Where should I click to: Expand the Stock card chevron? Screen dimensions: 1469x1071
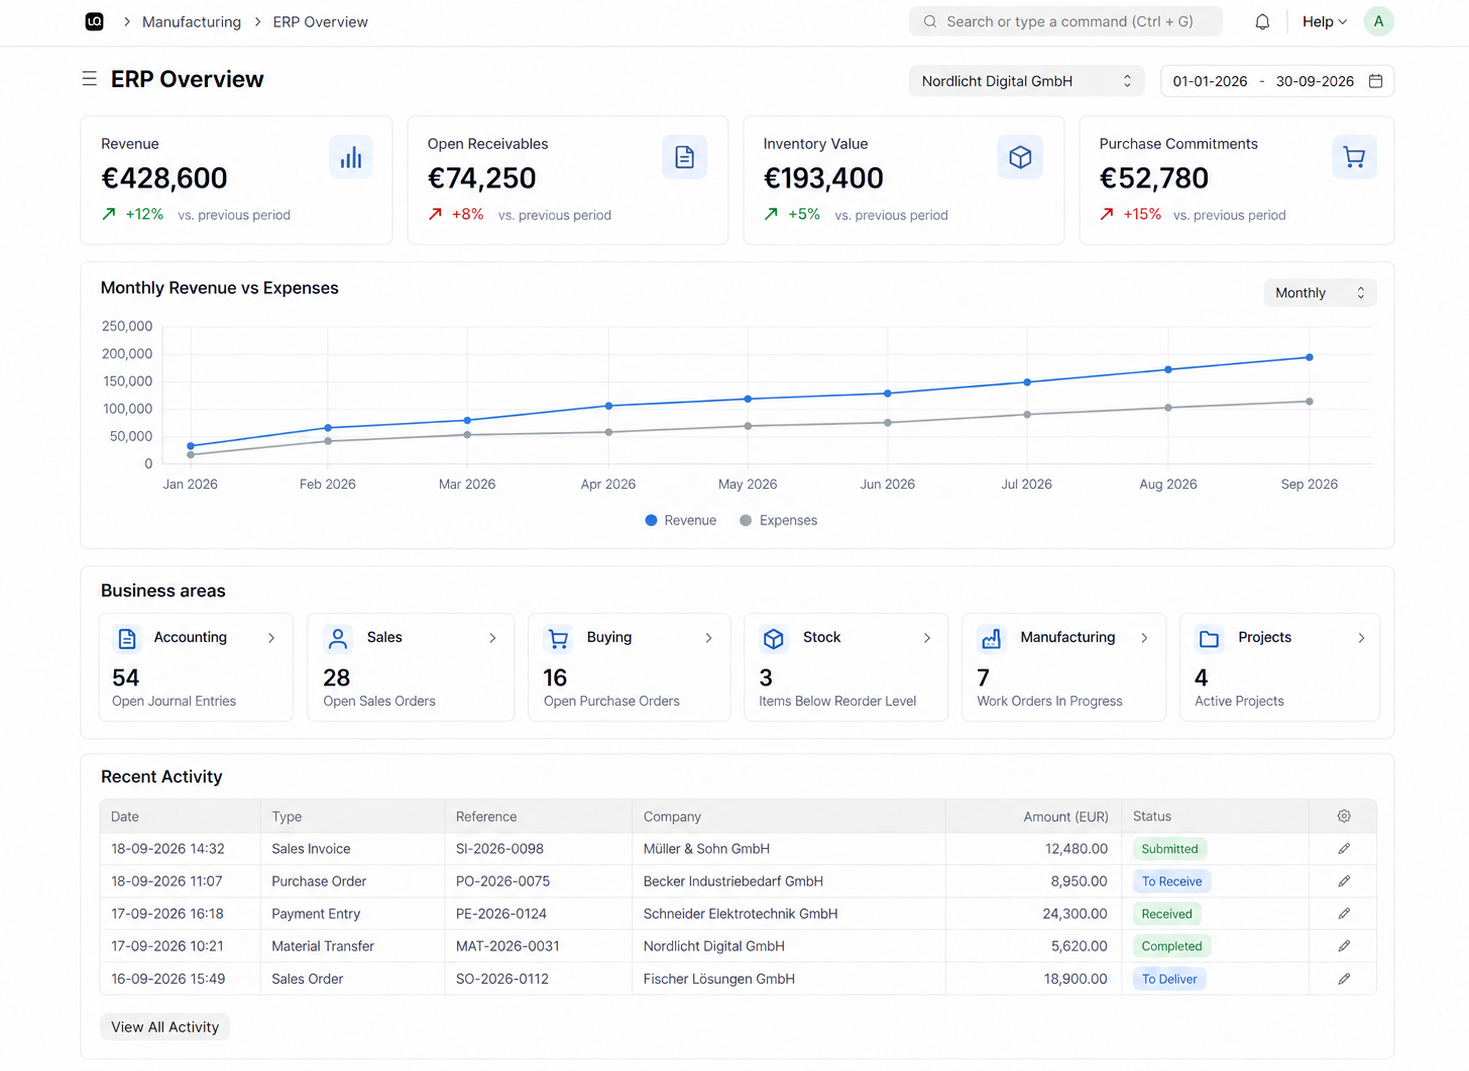coord(926,638)
